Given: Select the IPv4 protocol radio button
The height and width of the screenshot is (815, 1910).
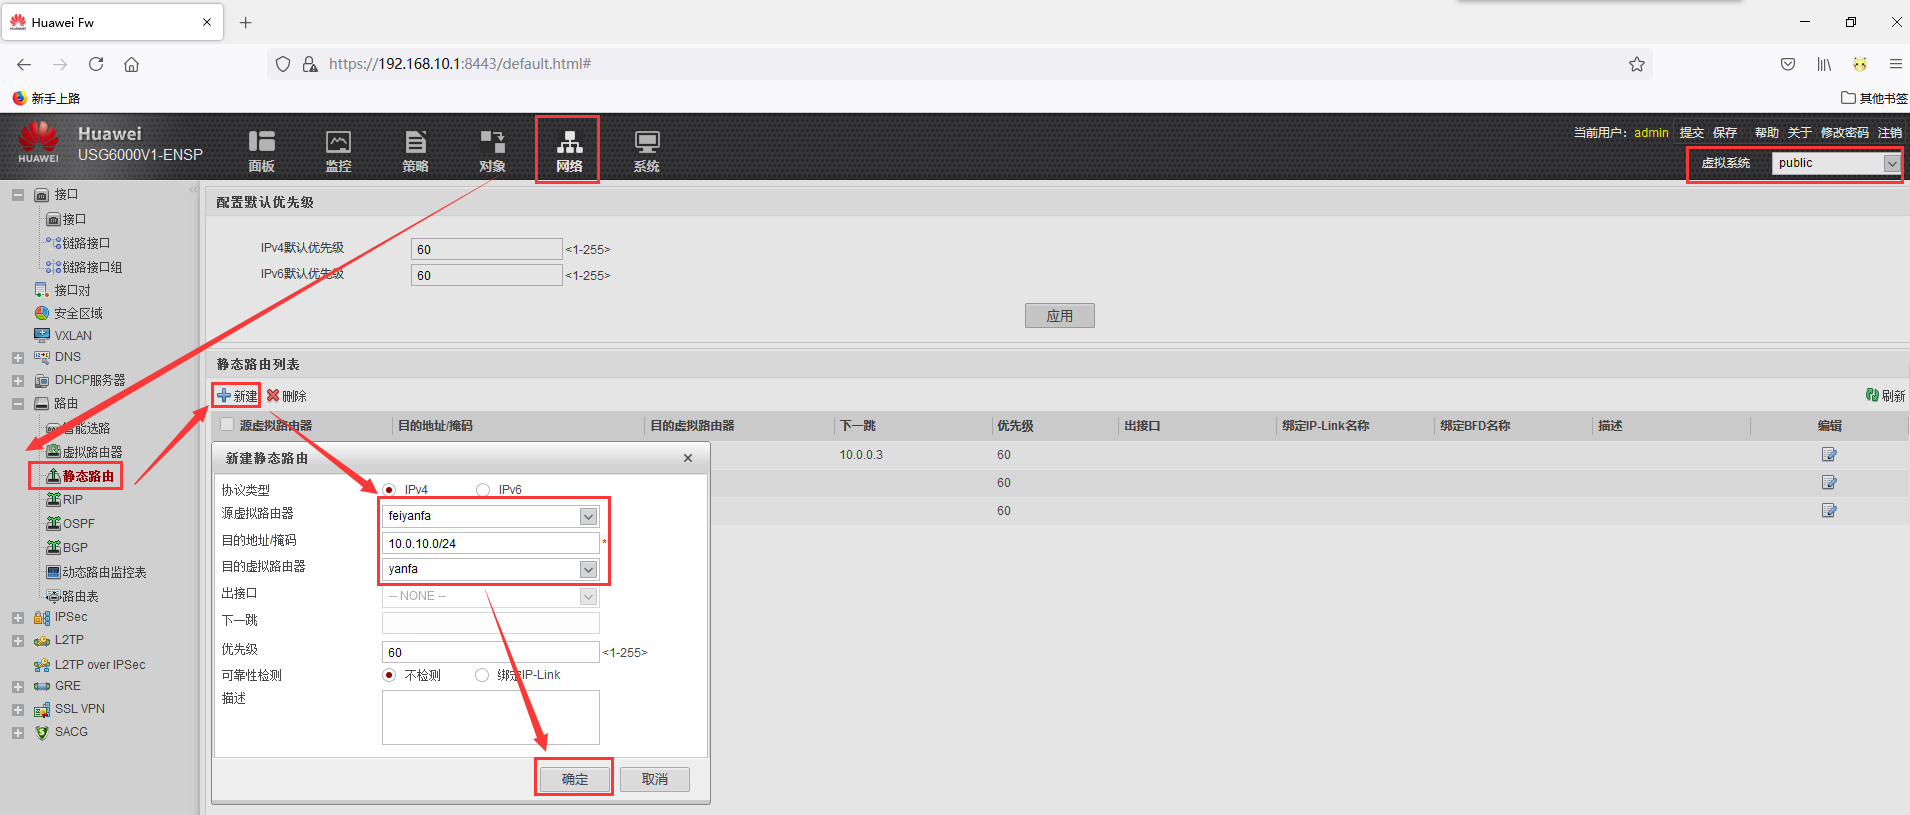Looking at the screenshot, I should pos(389,490).
